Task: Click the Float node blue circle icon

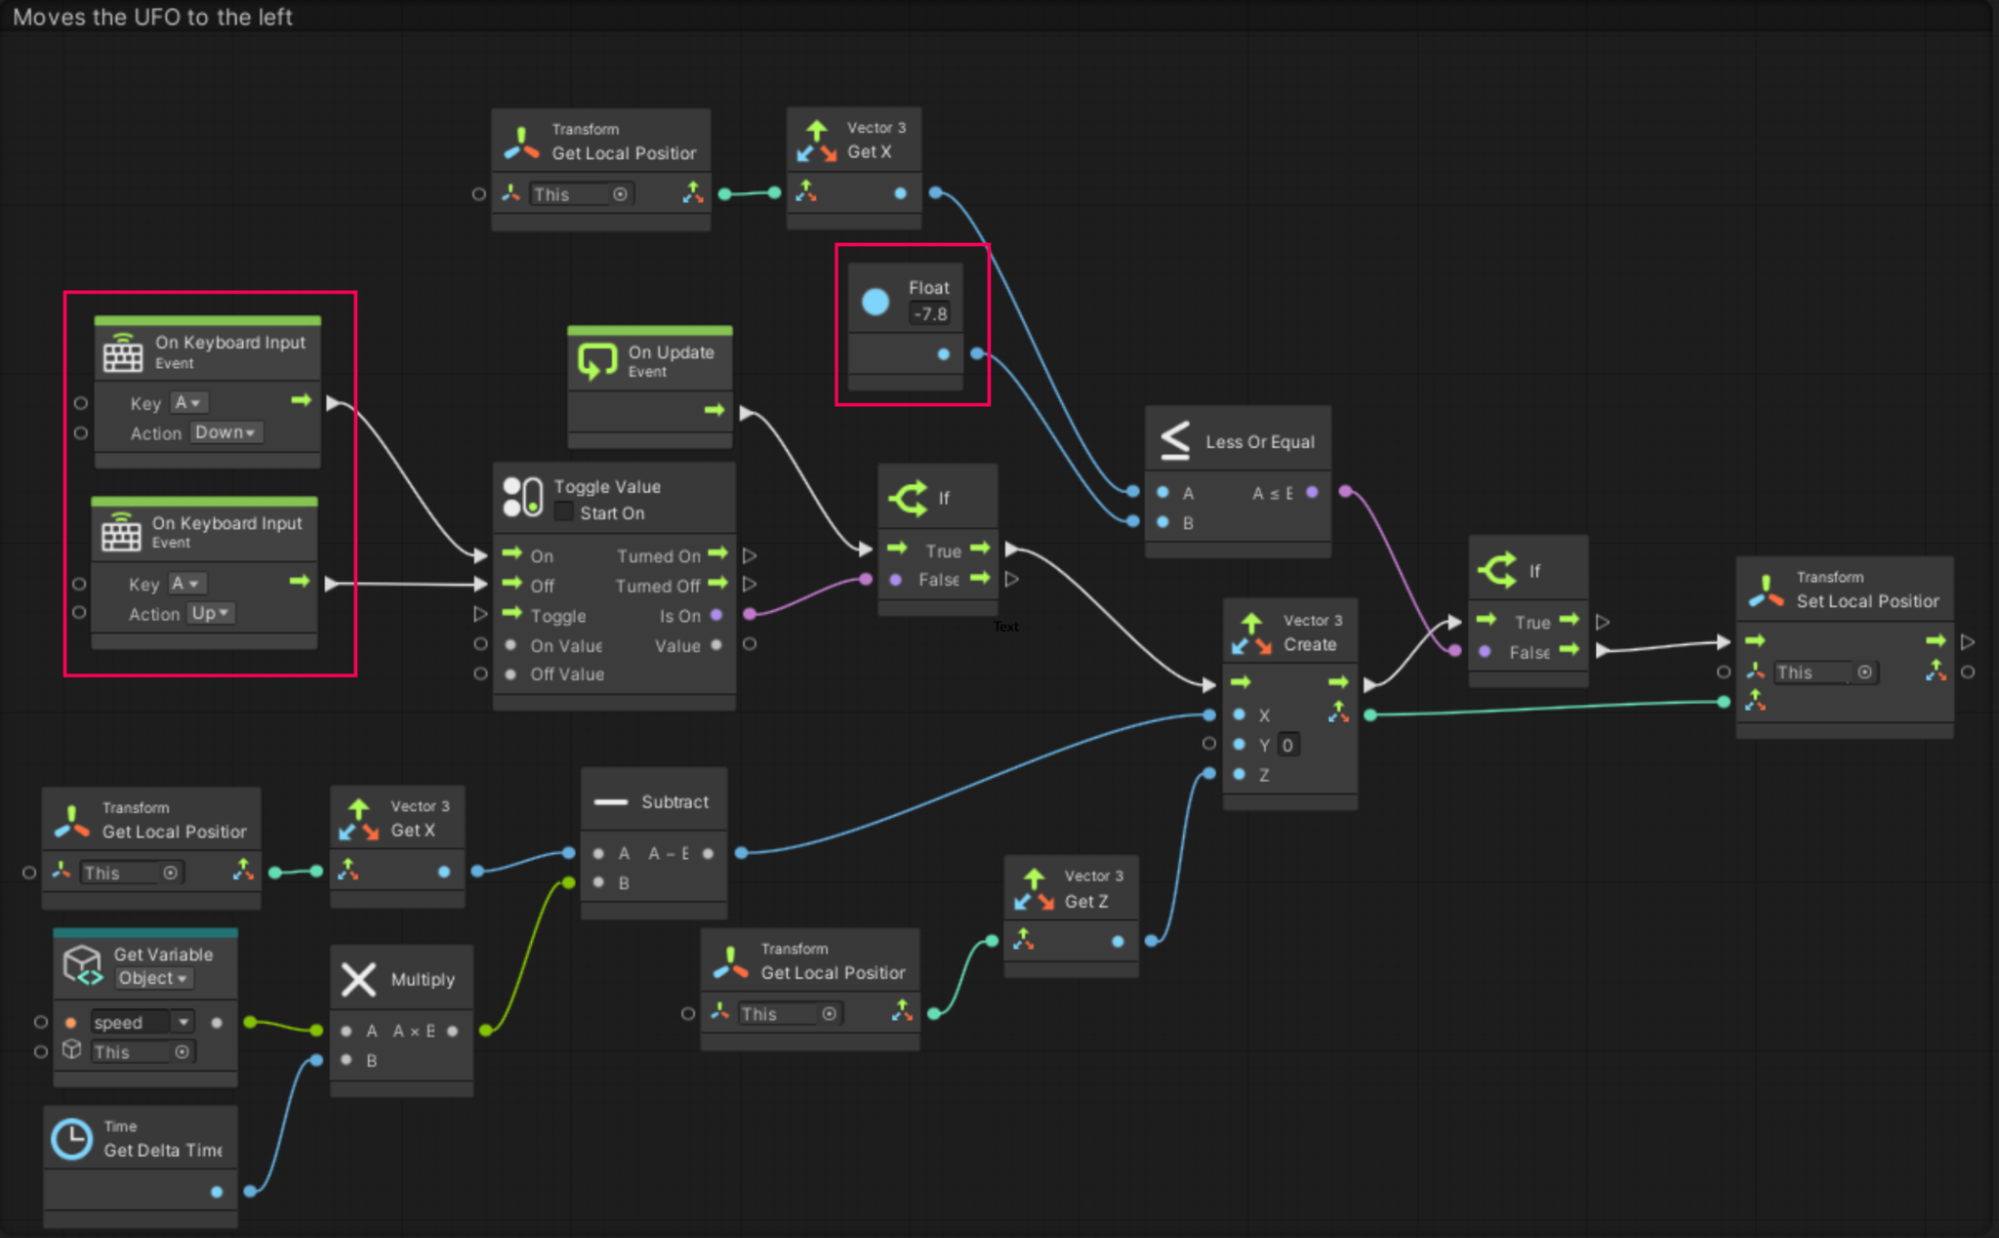Action: 875,301
